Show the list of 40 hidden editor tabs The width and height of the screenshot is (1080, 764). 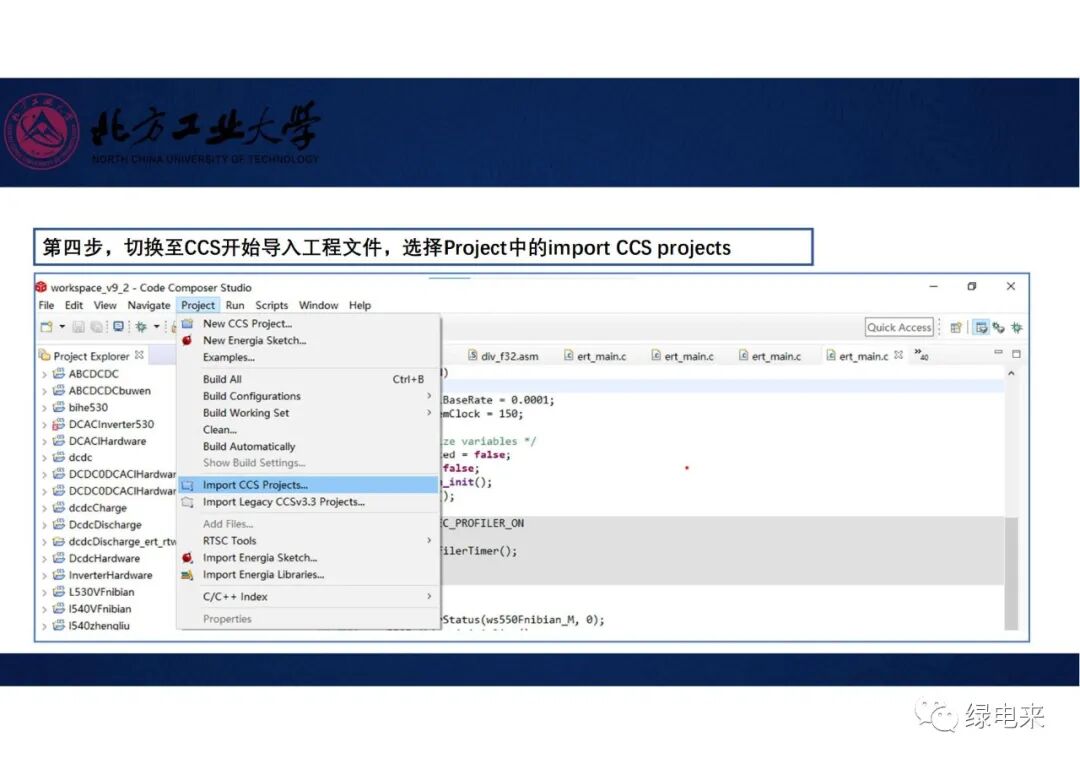pos(922,354)
